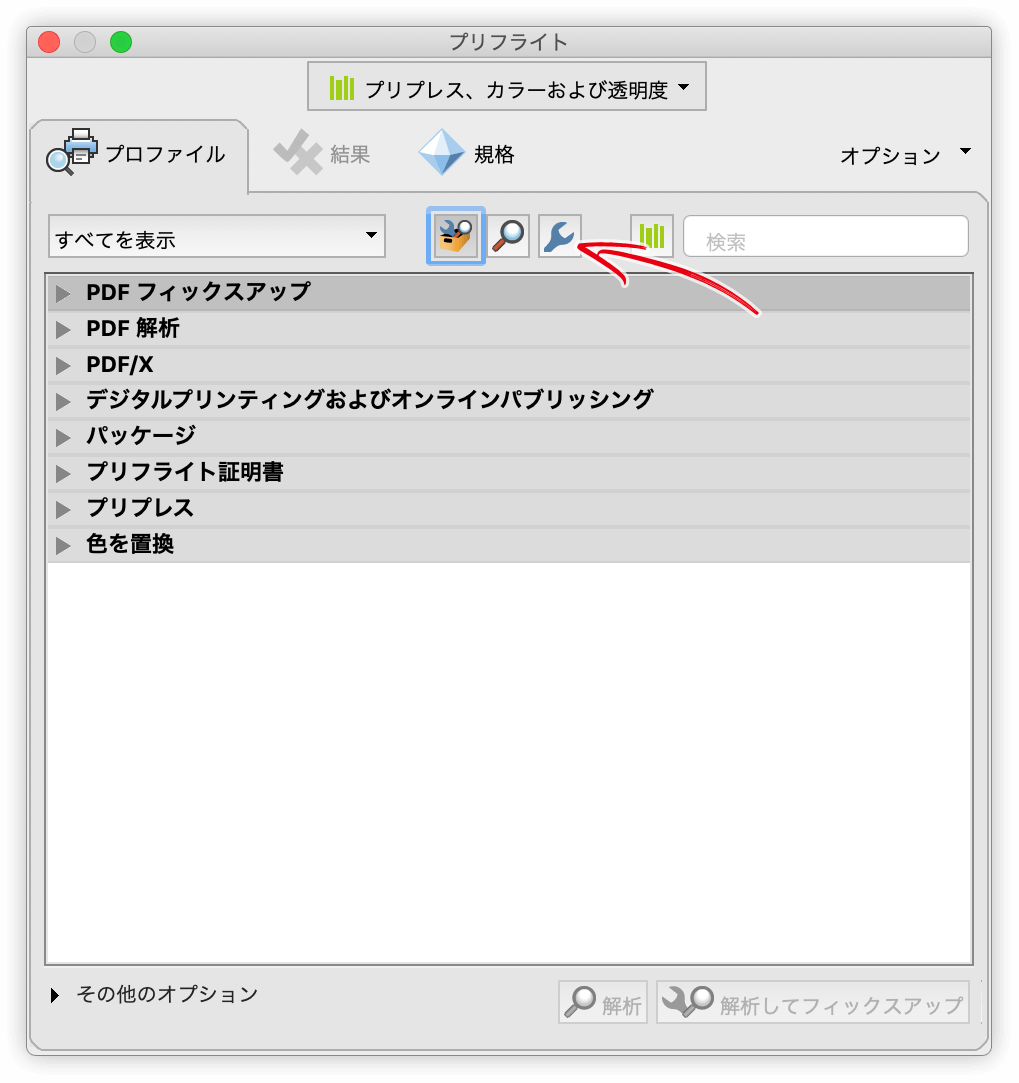Expand the PDF/X group
This screenshot has width=1019, height=1083.
[x=63, y=365]
